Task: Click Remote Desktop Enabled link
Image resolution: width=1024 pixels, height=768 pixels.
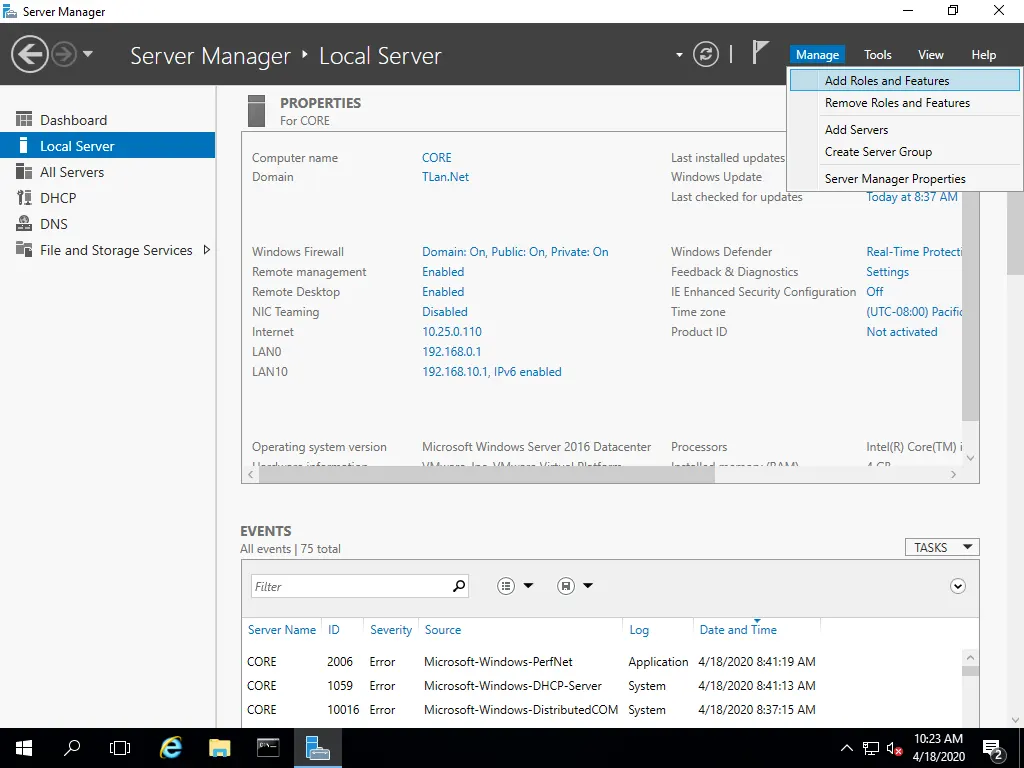Action: (443, 291)
